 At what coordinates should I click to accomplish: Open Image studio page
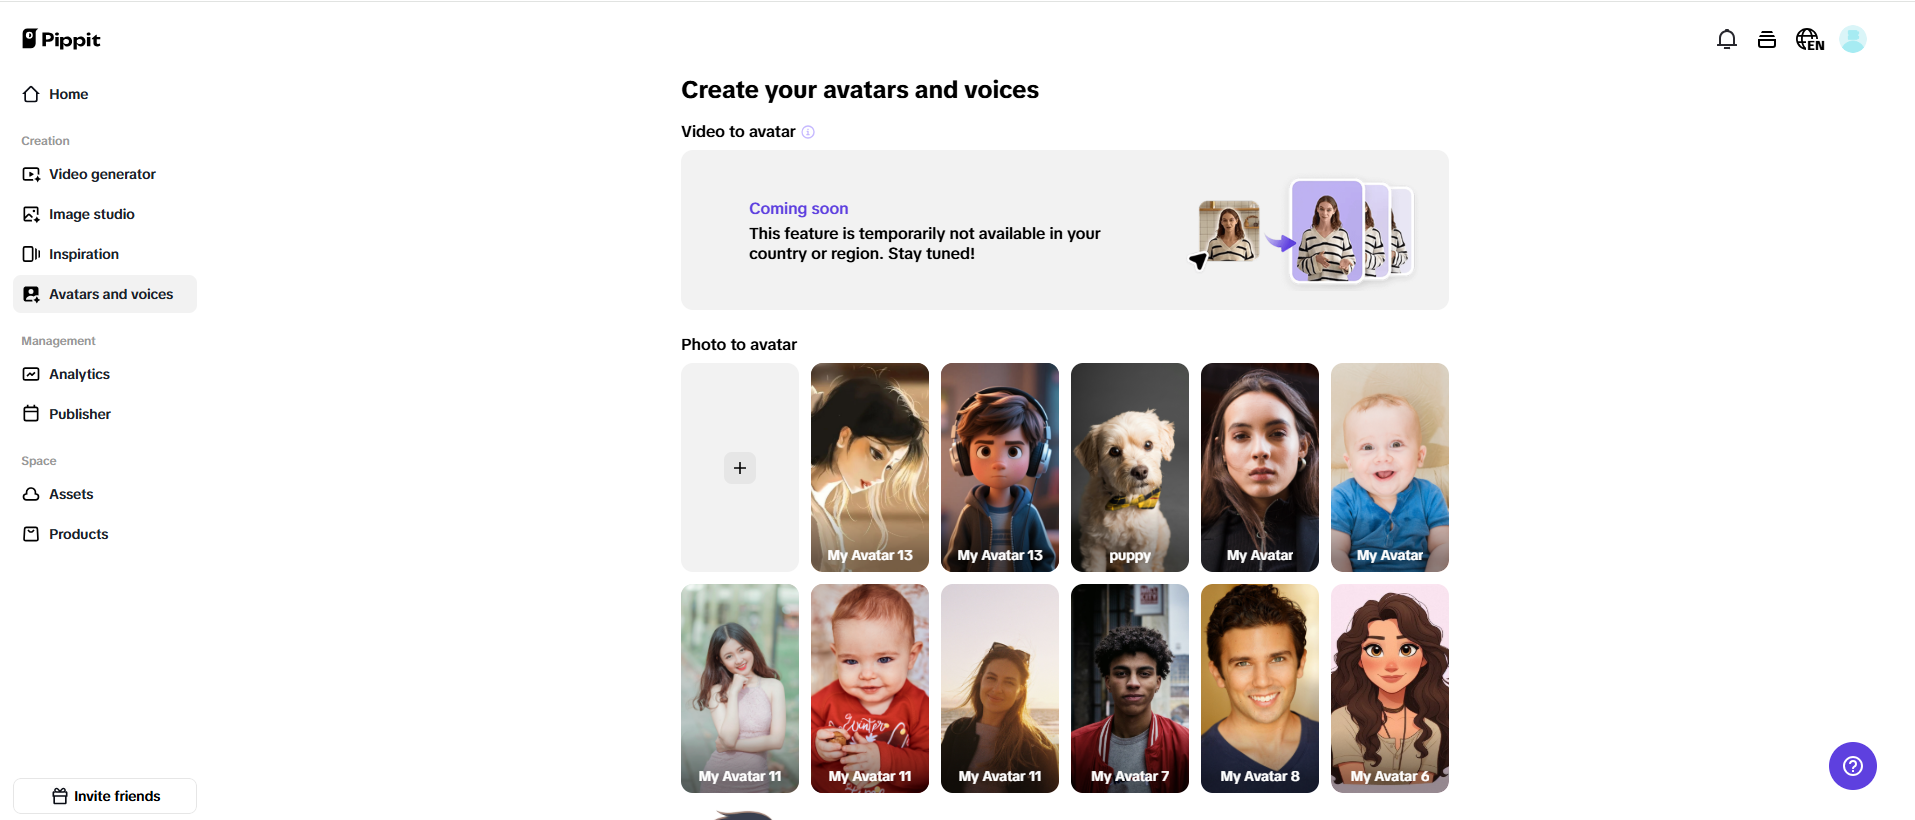click(x=91, y=214)
